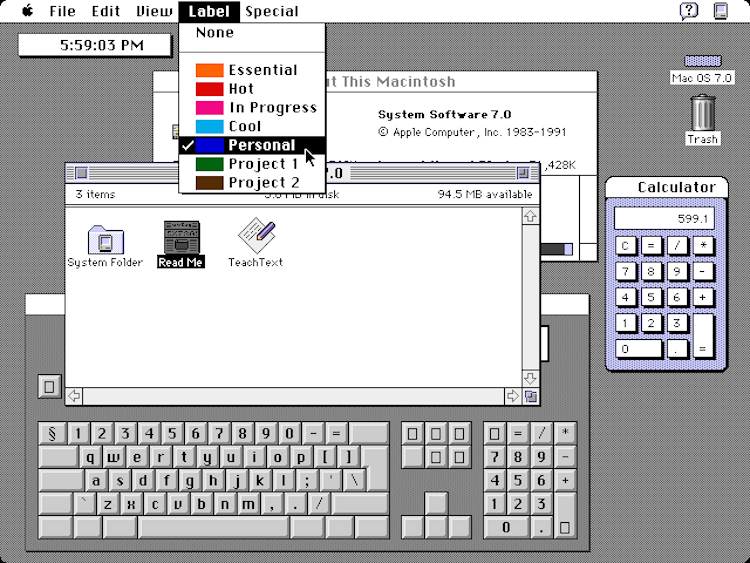Click the Key Caps numeric keypad asterisk
This screenshot has height=563, width=750.
[565, 433]
